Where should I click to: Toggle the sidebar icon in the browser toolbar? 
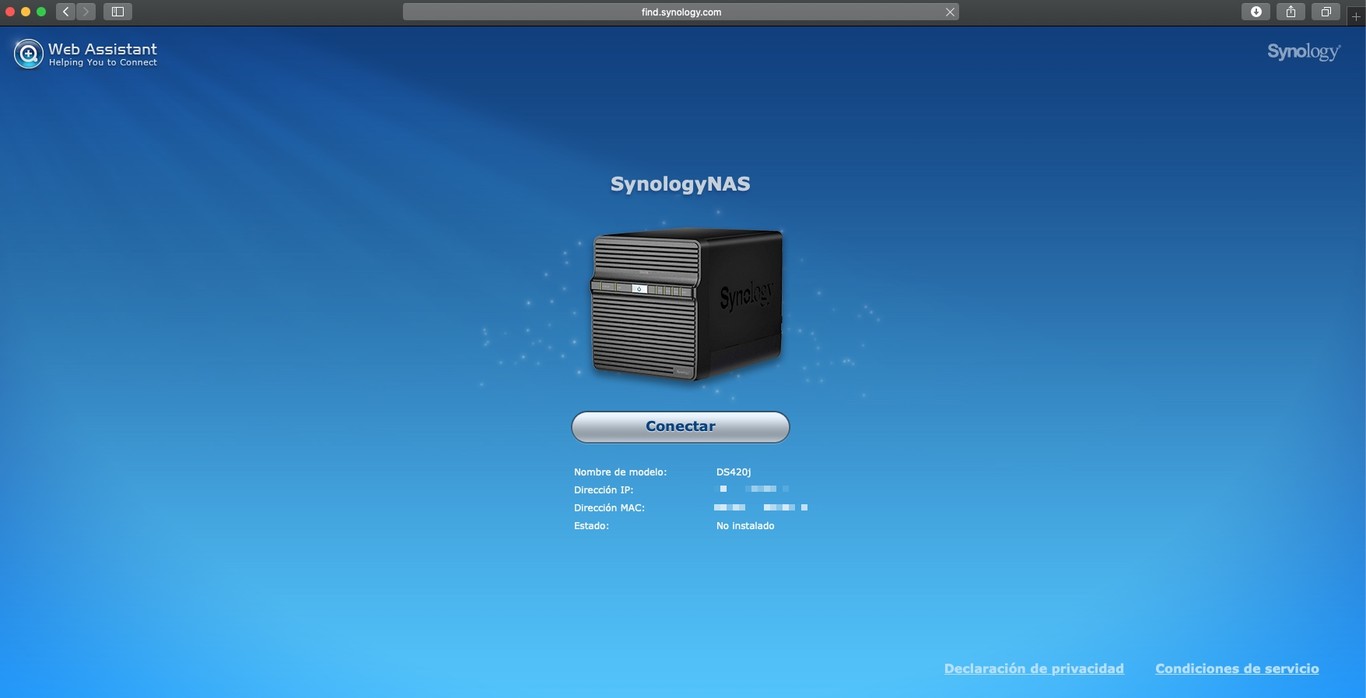[117, 11]
